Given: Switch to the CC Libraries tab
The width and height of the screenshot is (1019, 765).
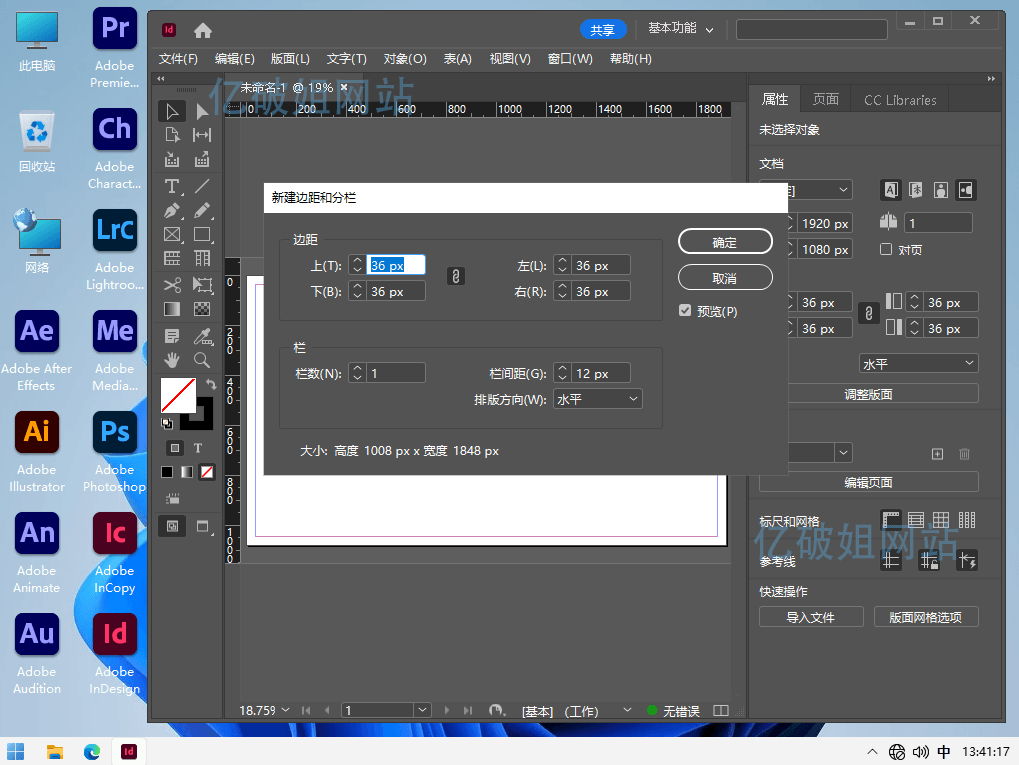Looking at the screenshot, I should (x=900, y=100).
